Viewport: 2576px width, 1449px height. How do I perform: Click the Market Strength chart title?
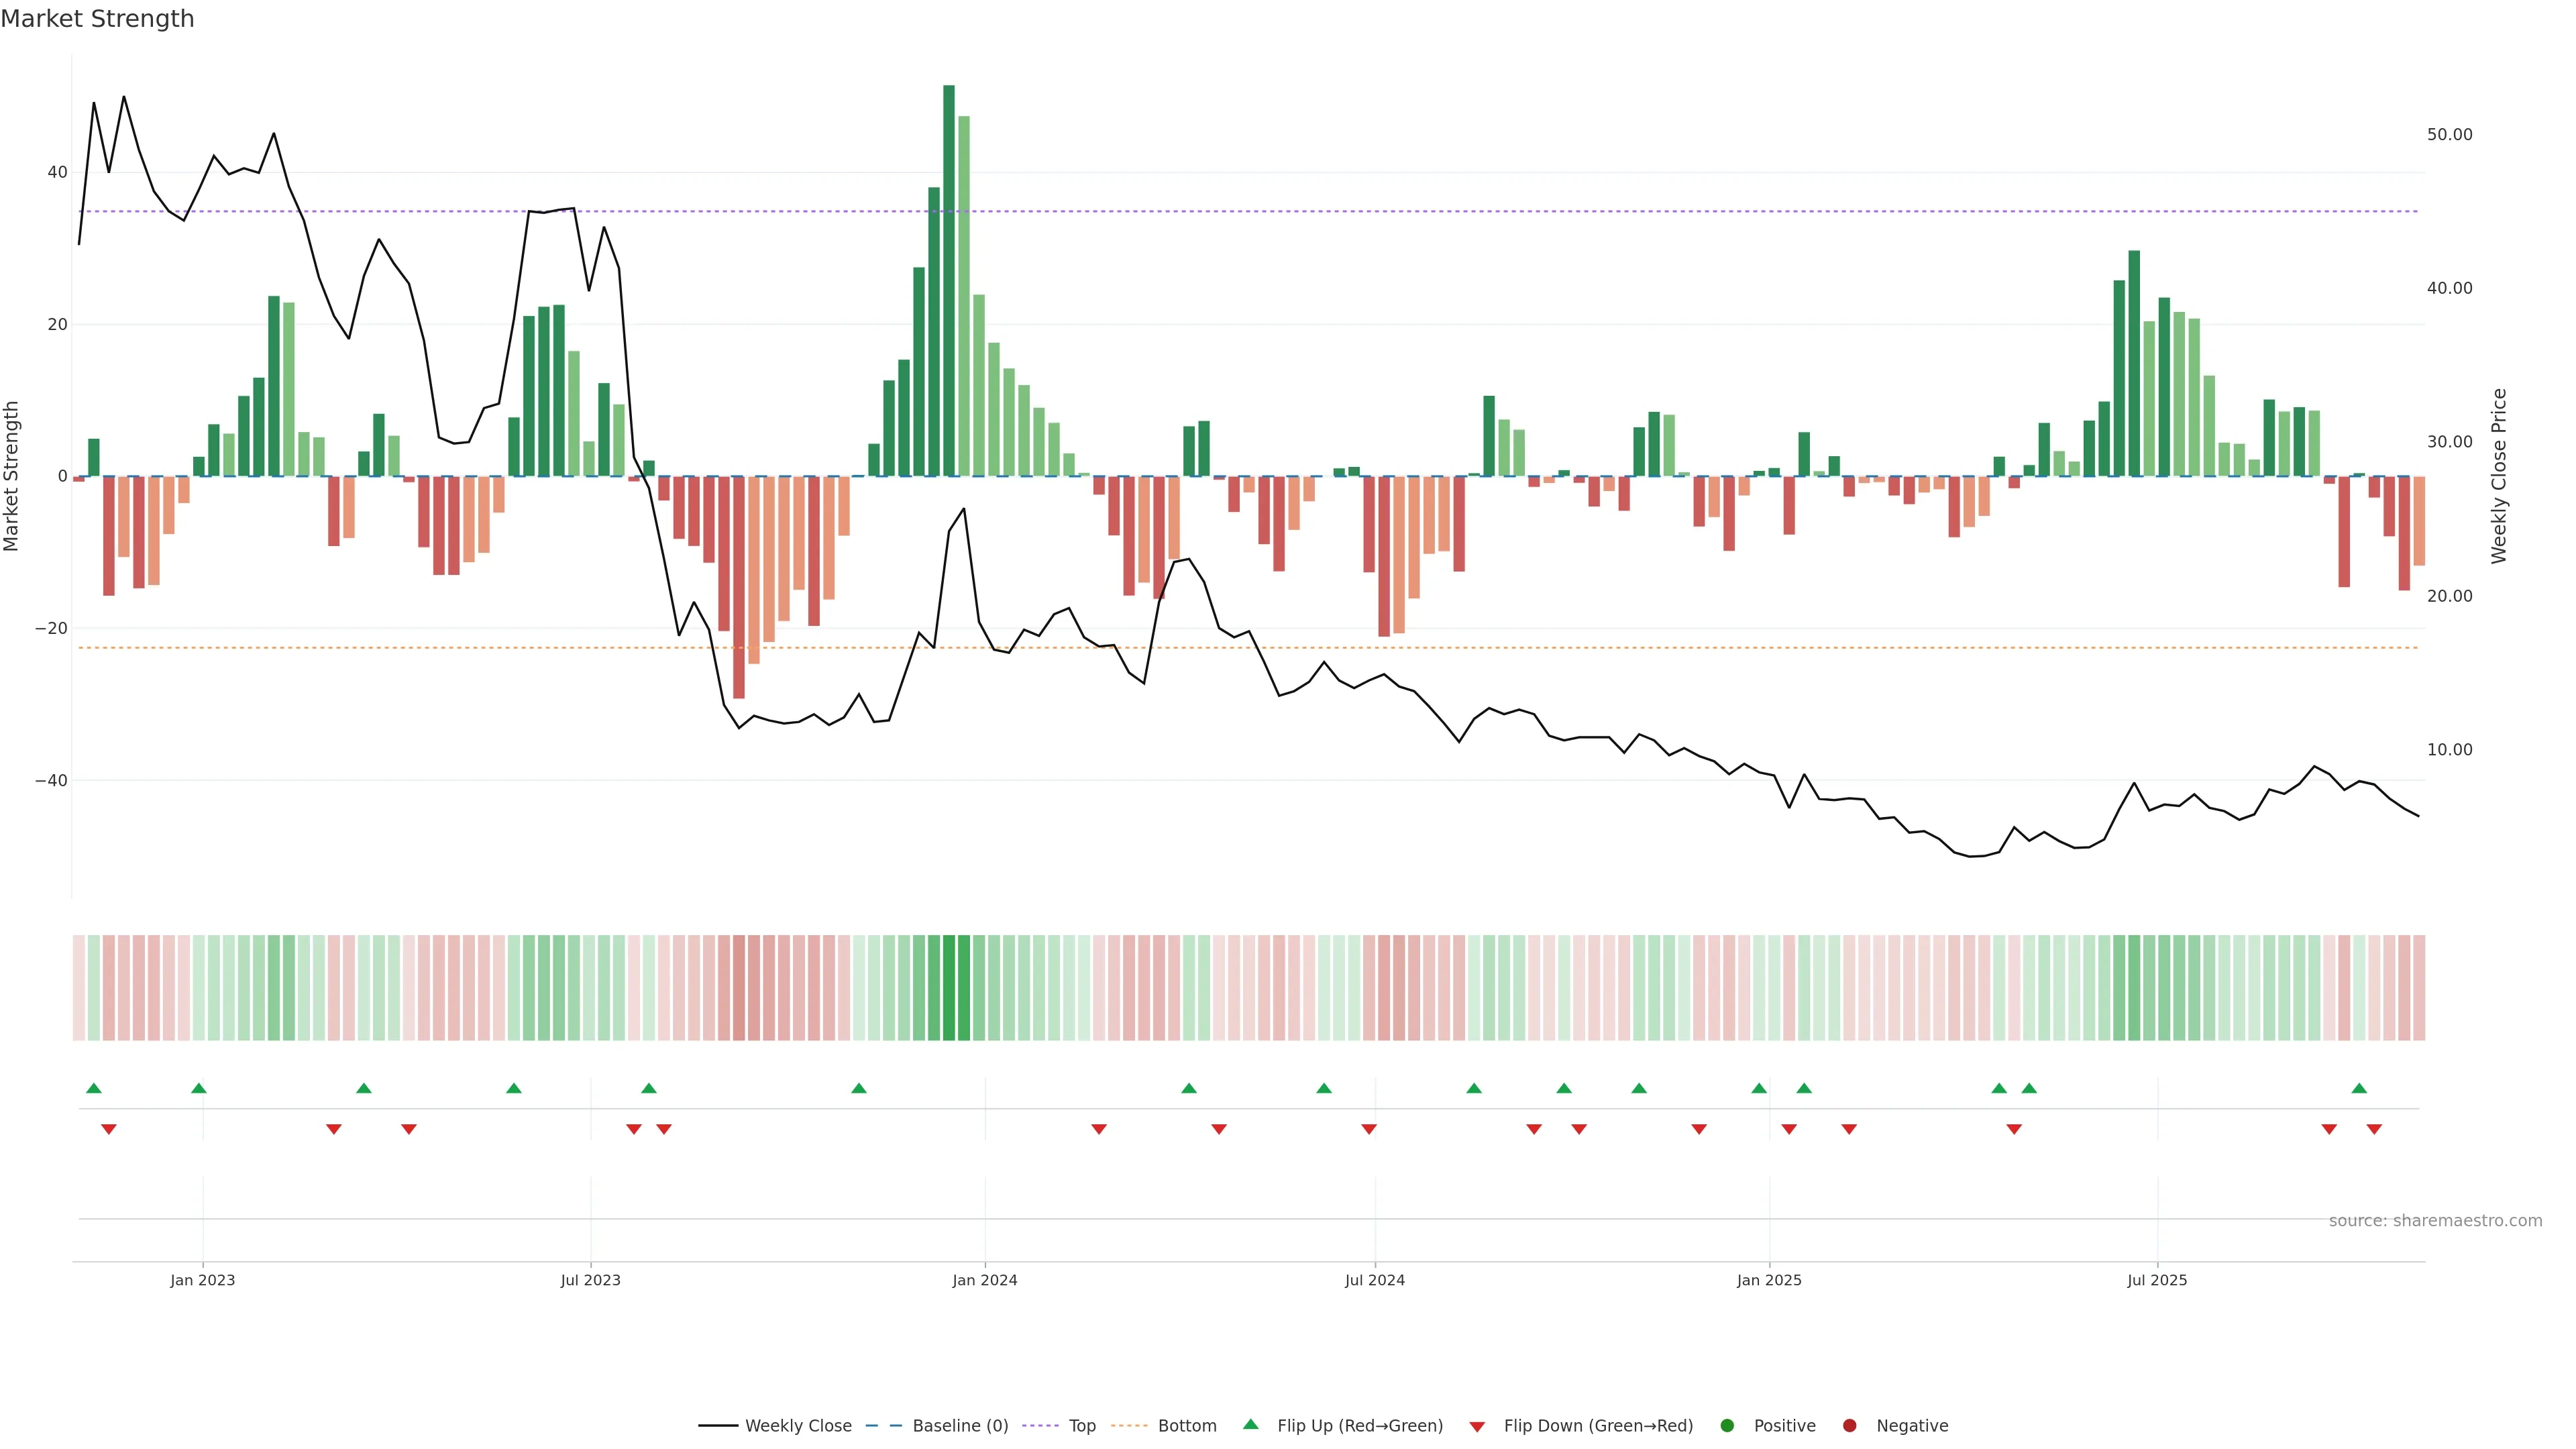(97, 19)
